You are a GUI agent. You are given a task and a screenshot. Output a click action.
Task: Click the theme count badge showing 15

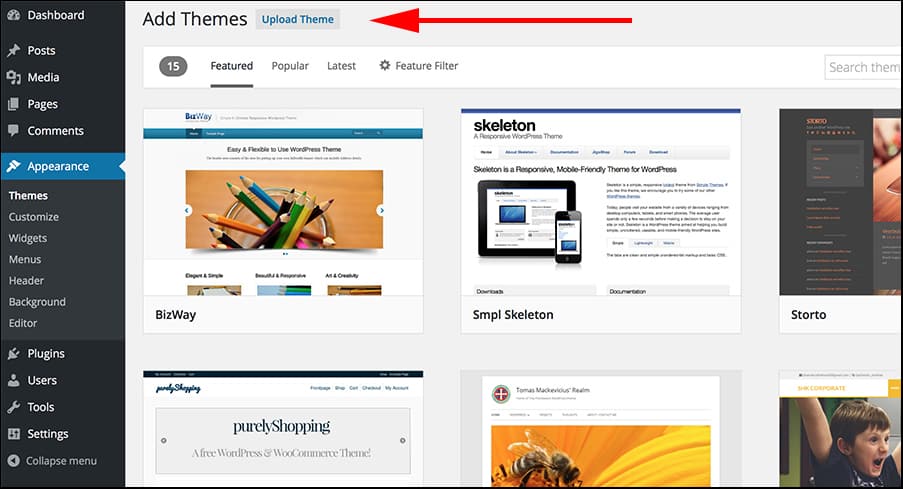coord(173,66)
